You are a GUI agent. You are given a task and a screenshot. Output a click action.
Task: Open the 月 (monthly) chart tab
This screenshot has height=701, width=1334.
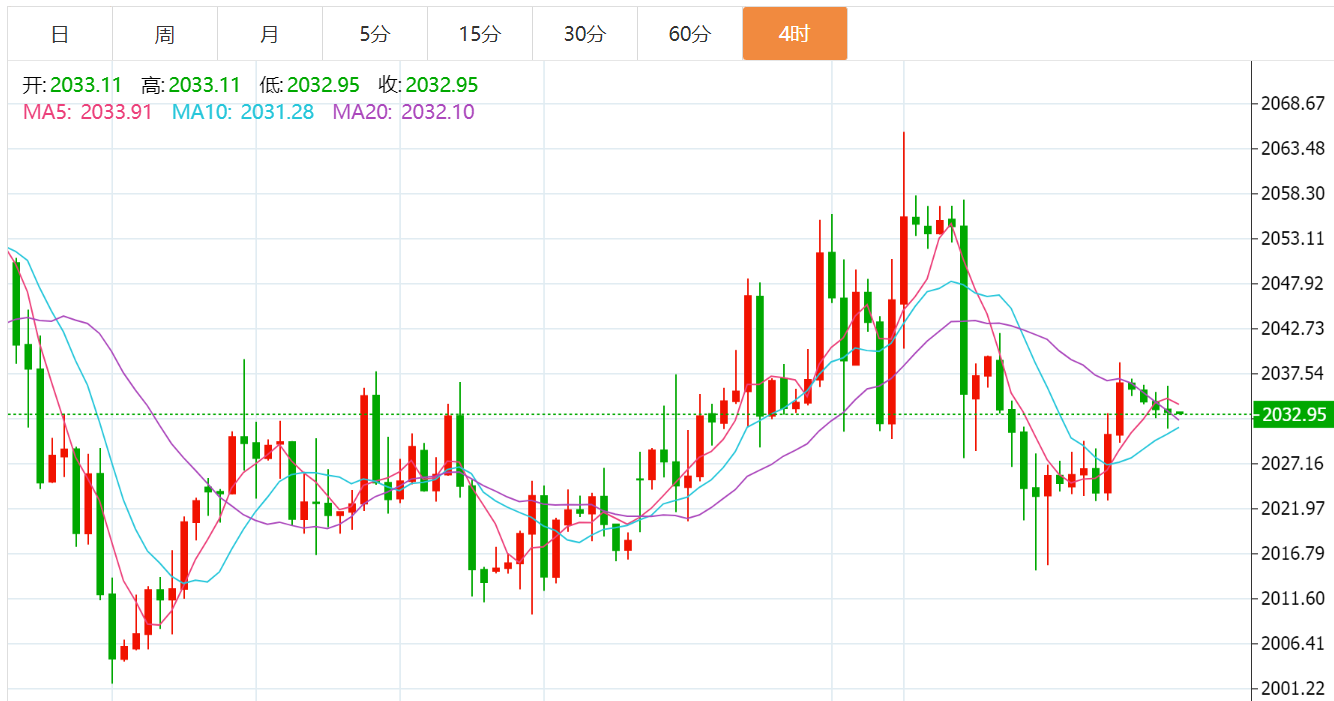click(270, 34)
